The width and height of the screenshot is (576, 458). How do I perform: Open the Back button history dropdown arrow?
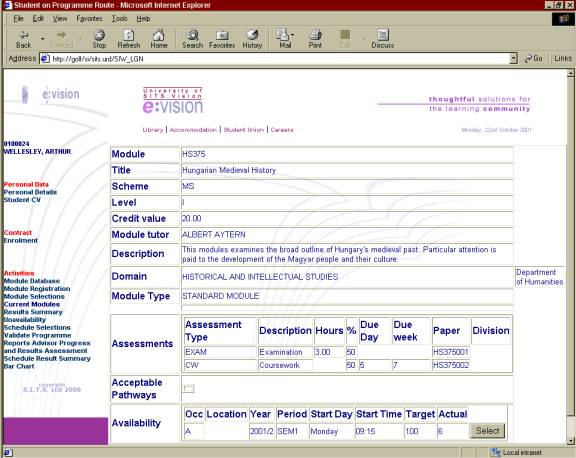coord(43,39)
